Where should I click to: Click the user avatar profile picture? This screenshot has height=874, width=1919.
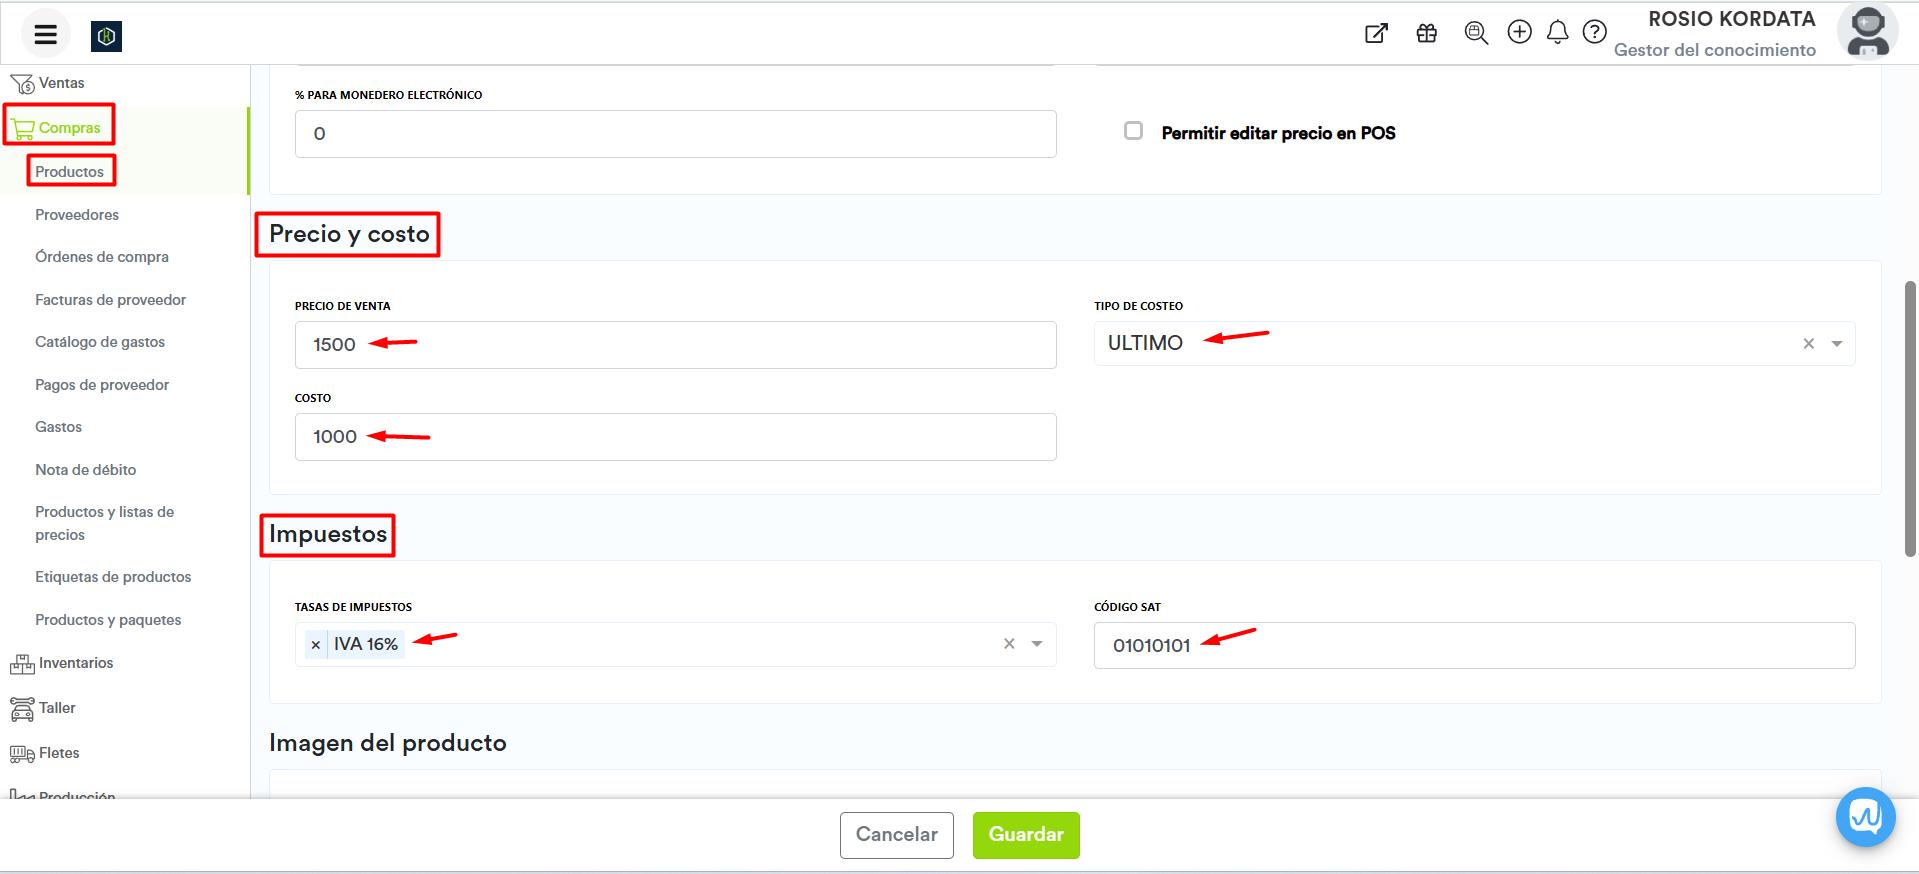[x=1867, y=32]
